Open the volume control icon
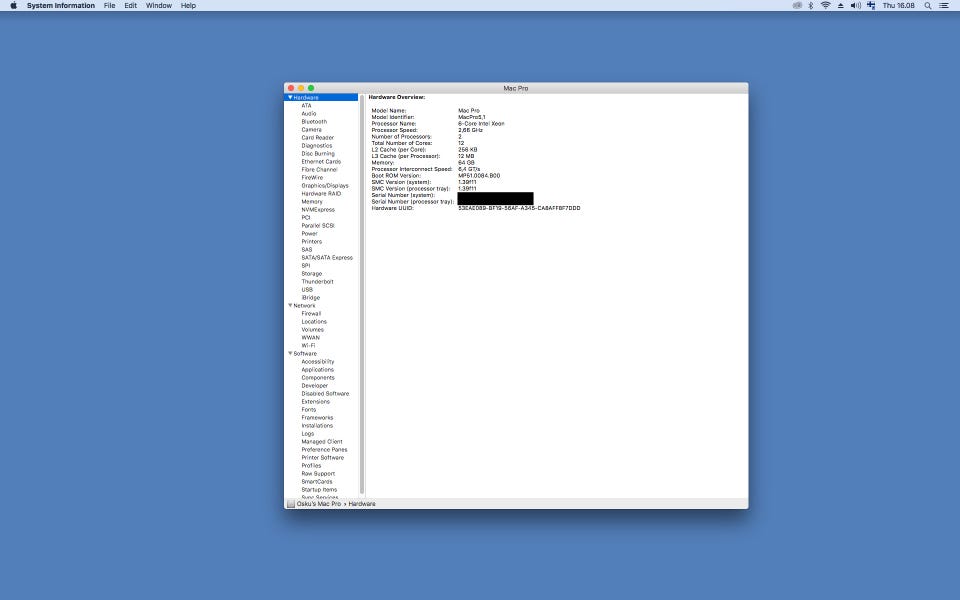This screenshot has height=600, width=960. pos(855,6)
